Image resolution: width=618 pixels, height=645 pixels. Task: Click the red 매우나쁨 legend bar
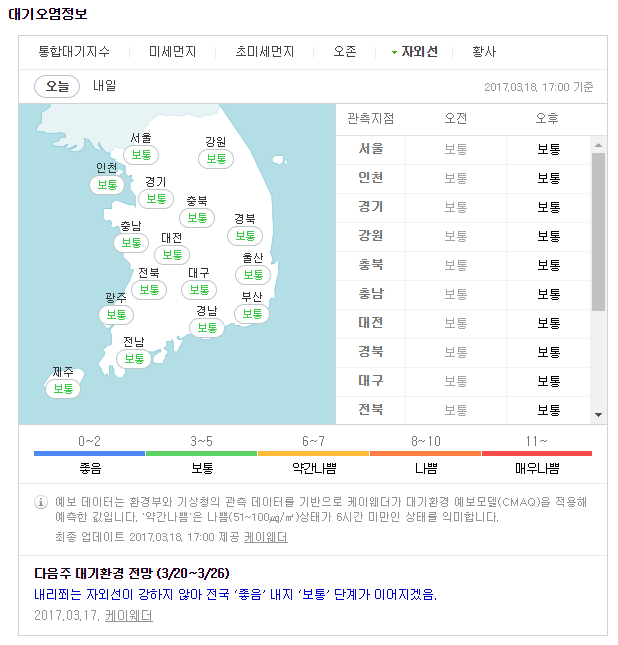[537, 453]
